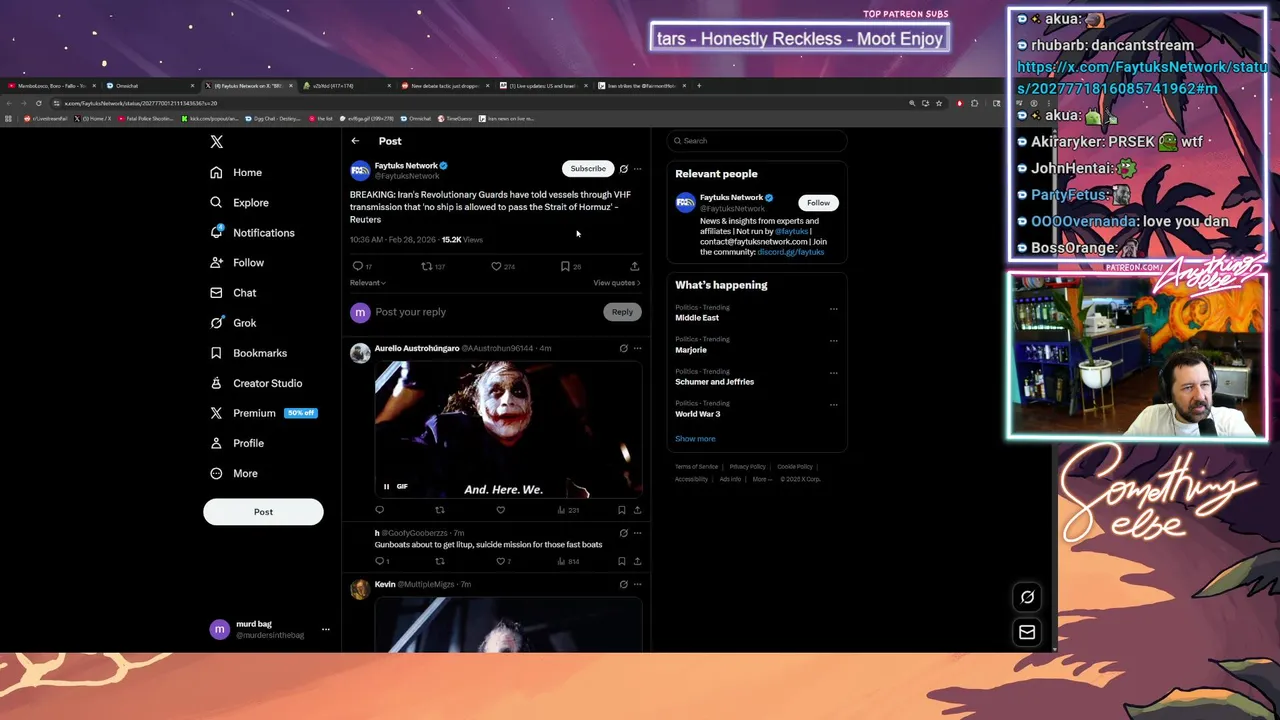Viewport: 1280px width, 720px height.
Task: Repost Aurelio Austrohúngaro's reply
Action: tap(439, 510)
